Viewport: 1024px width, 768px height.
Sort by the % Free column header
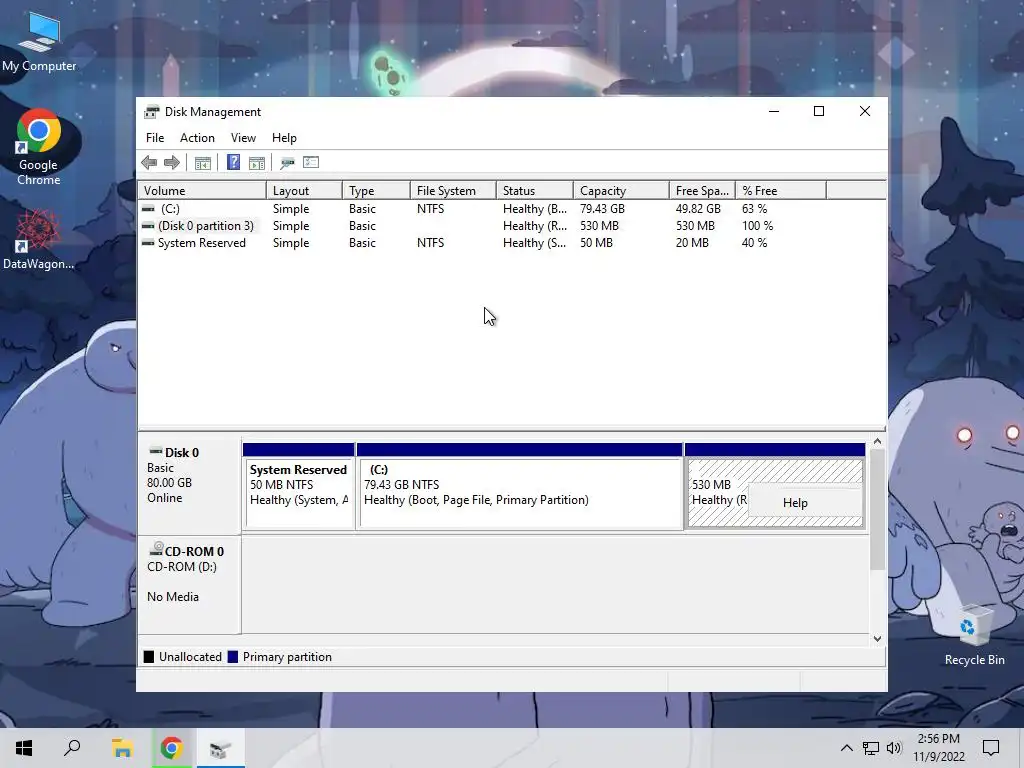coord(781,191)
